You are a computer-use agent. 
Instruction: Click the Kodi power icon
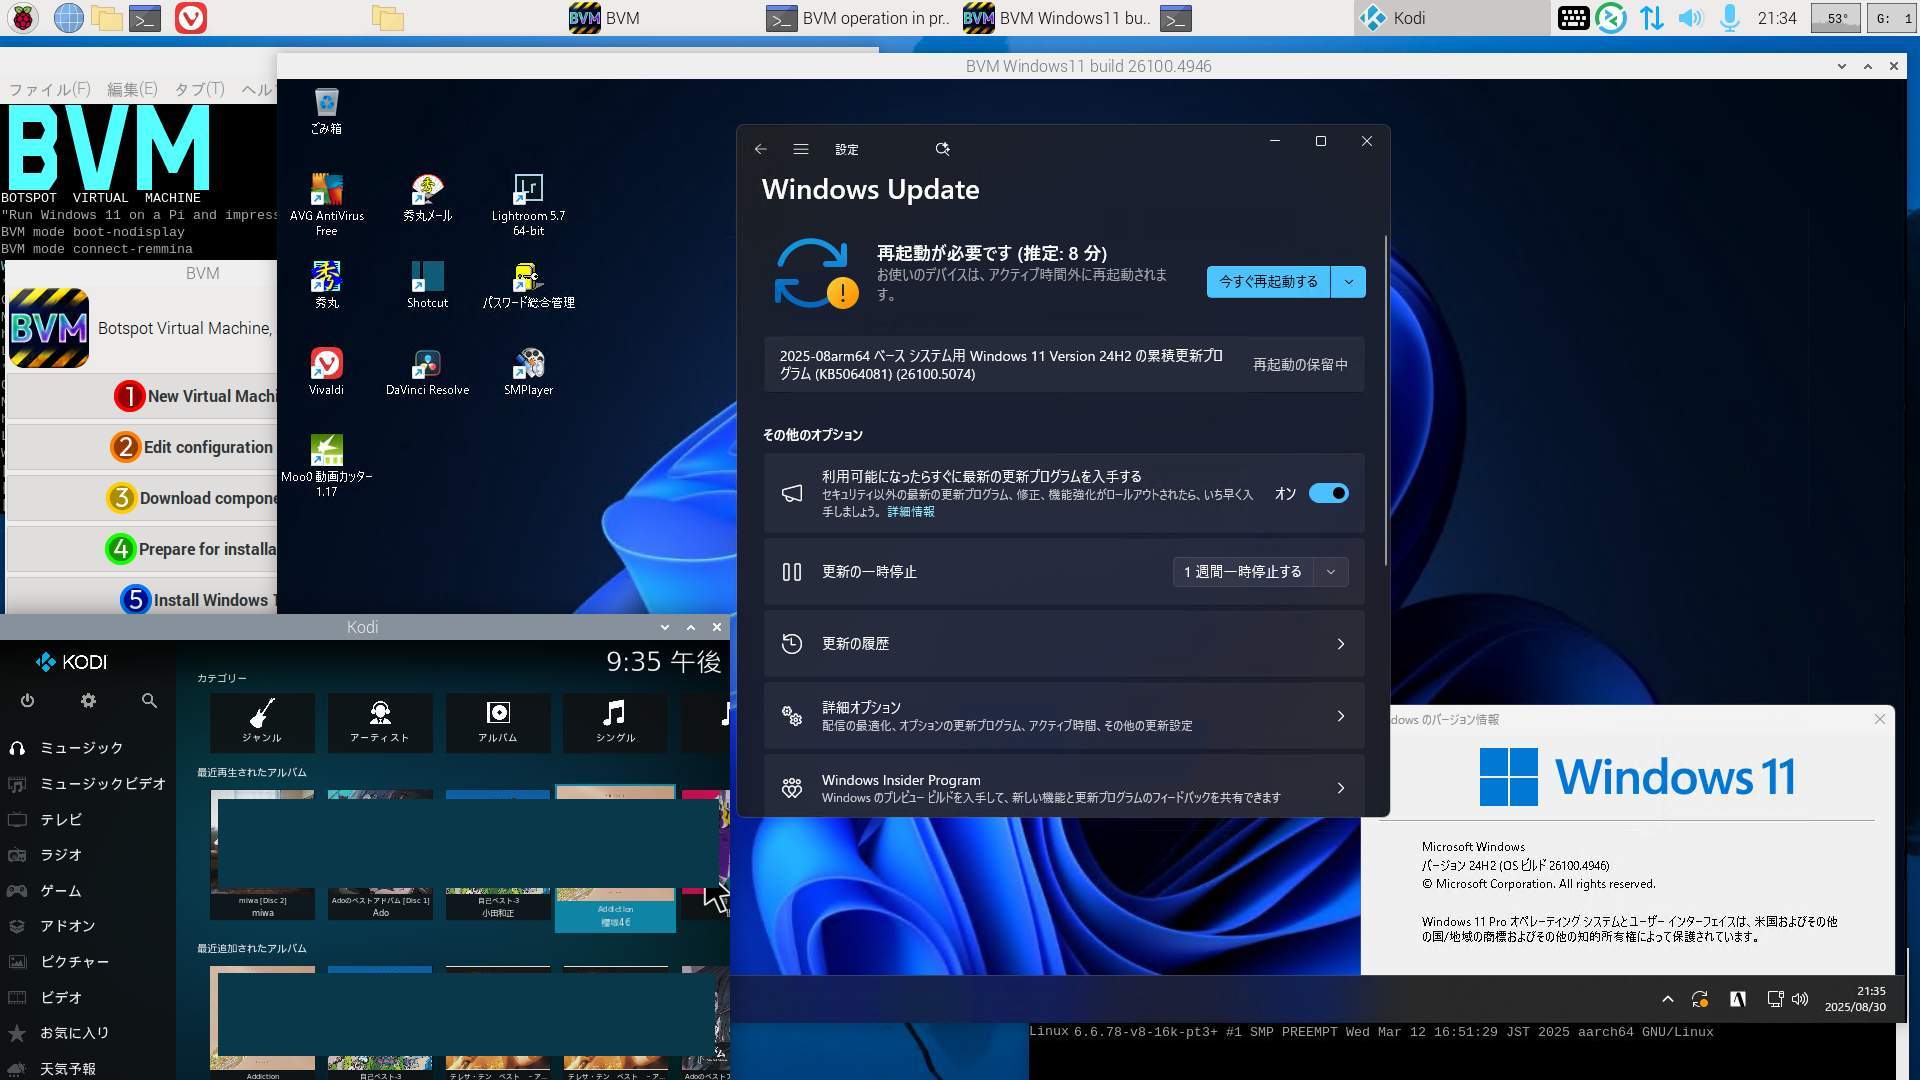[x=28, y=701]
